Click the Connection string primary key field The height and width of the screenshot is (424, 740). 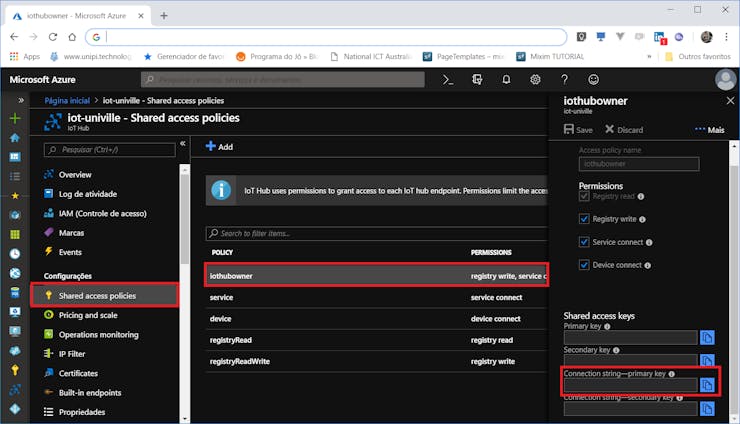click(x=630, y=385)
